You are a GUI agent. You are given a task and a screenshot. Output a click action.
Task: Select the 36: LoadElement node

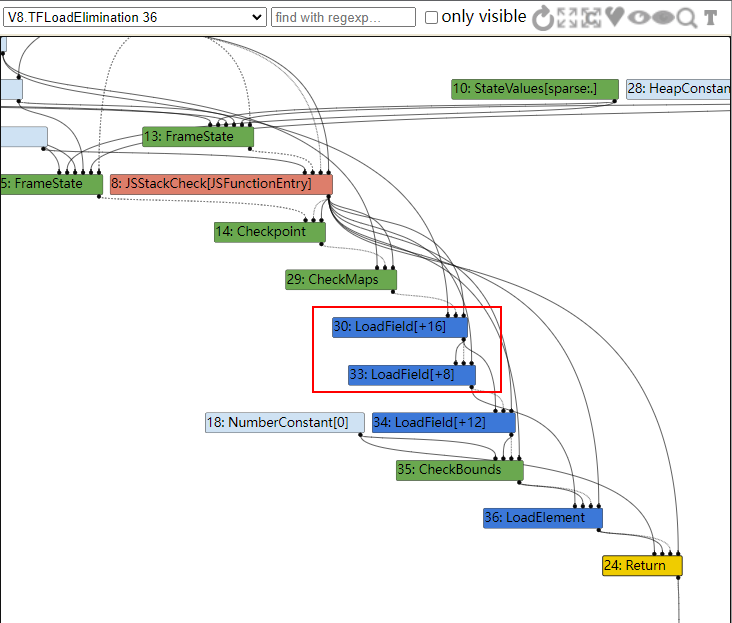click(543, 518)
